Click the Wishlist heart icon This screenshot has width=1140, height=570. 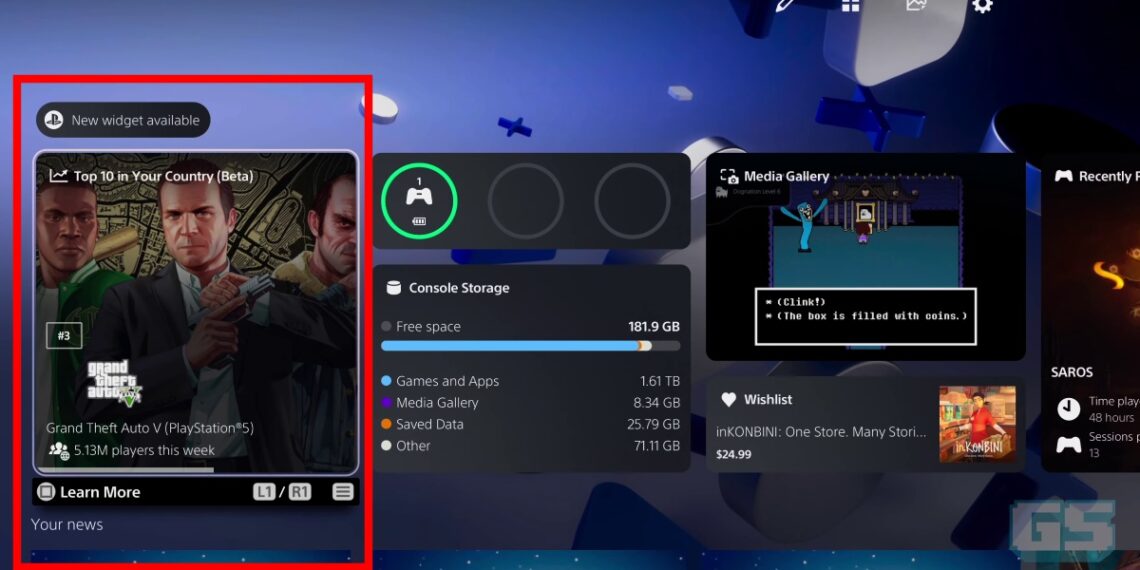pos(728,399)
